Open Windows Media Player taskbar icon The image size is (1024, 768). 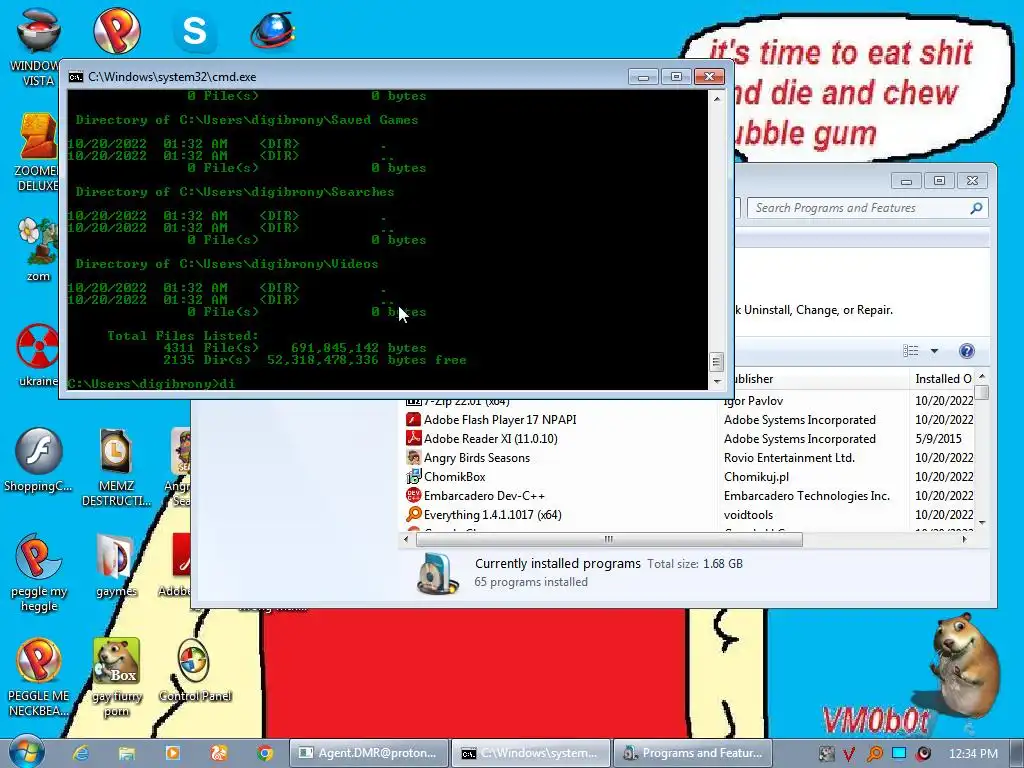pos(172,753)
